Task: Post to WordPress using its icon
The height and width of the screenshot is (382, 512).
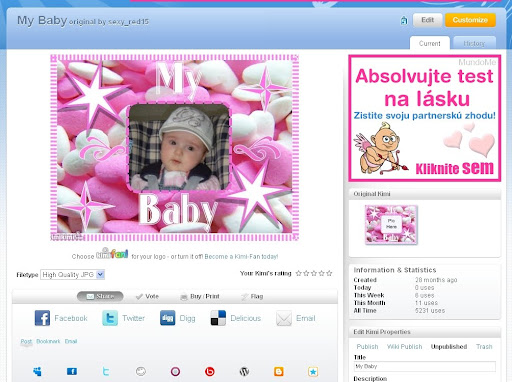Action: (244, 371)
